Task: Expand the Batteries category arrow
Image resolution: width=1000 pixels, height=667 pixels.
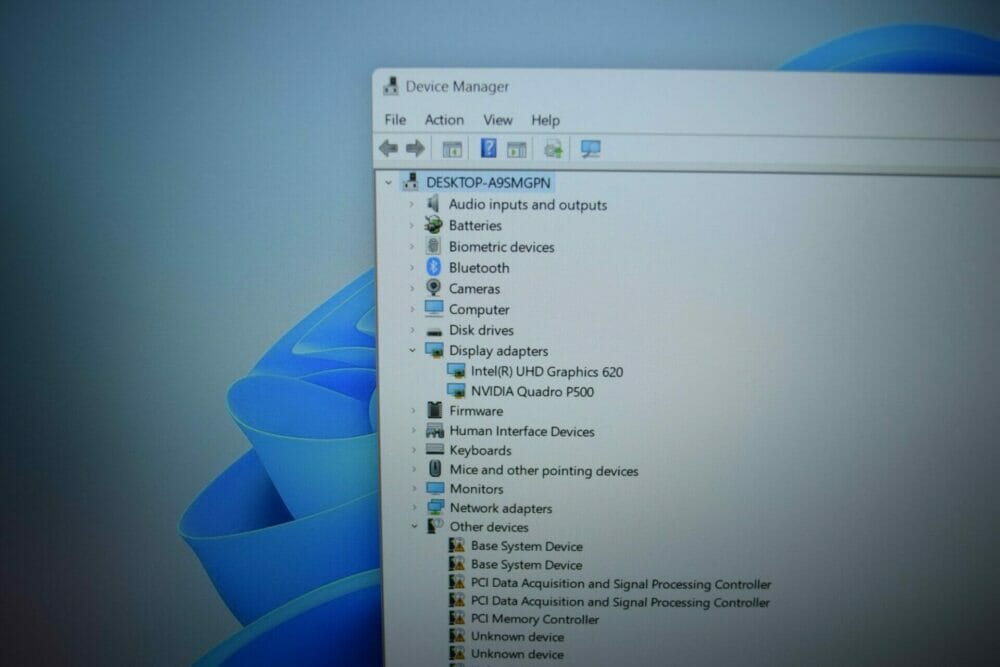Action: click(411, 226)
